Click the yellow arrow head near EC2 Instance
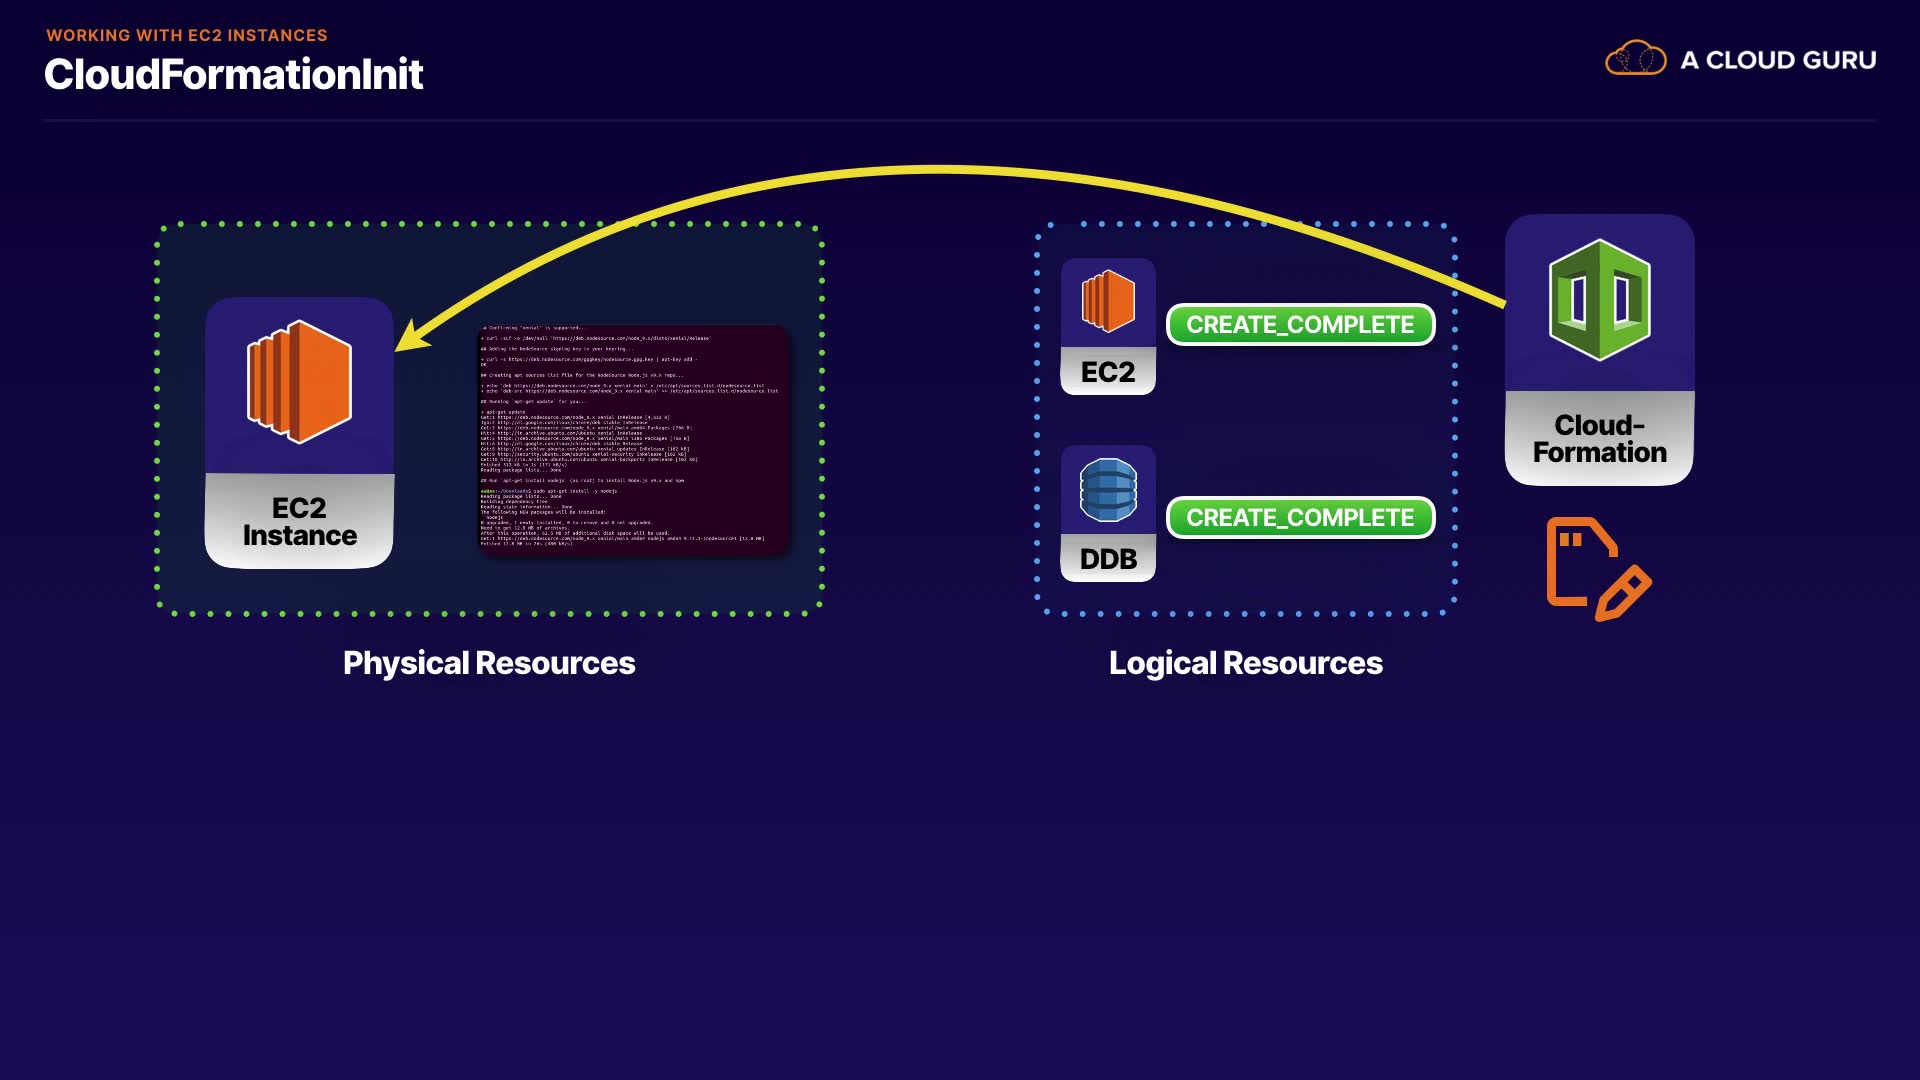This screenshot has height=1080, width=1920. 410,337
